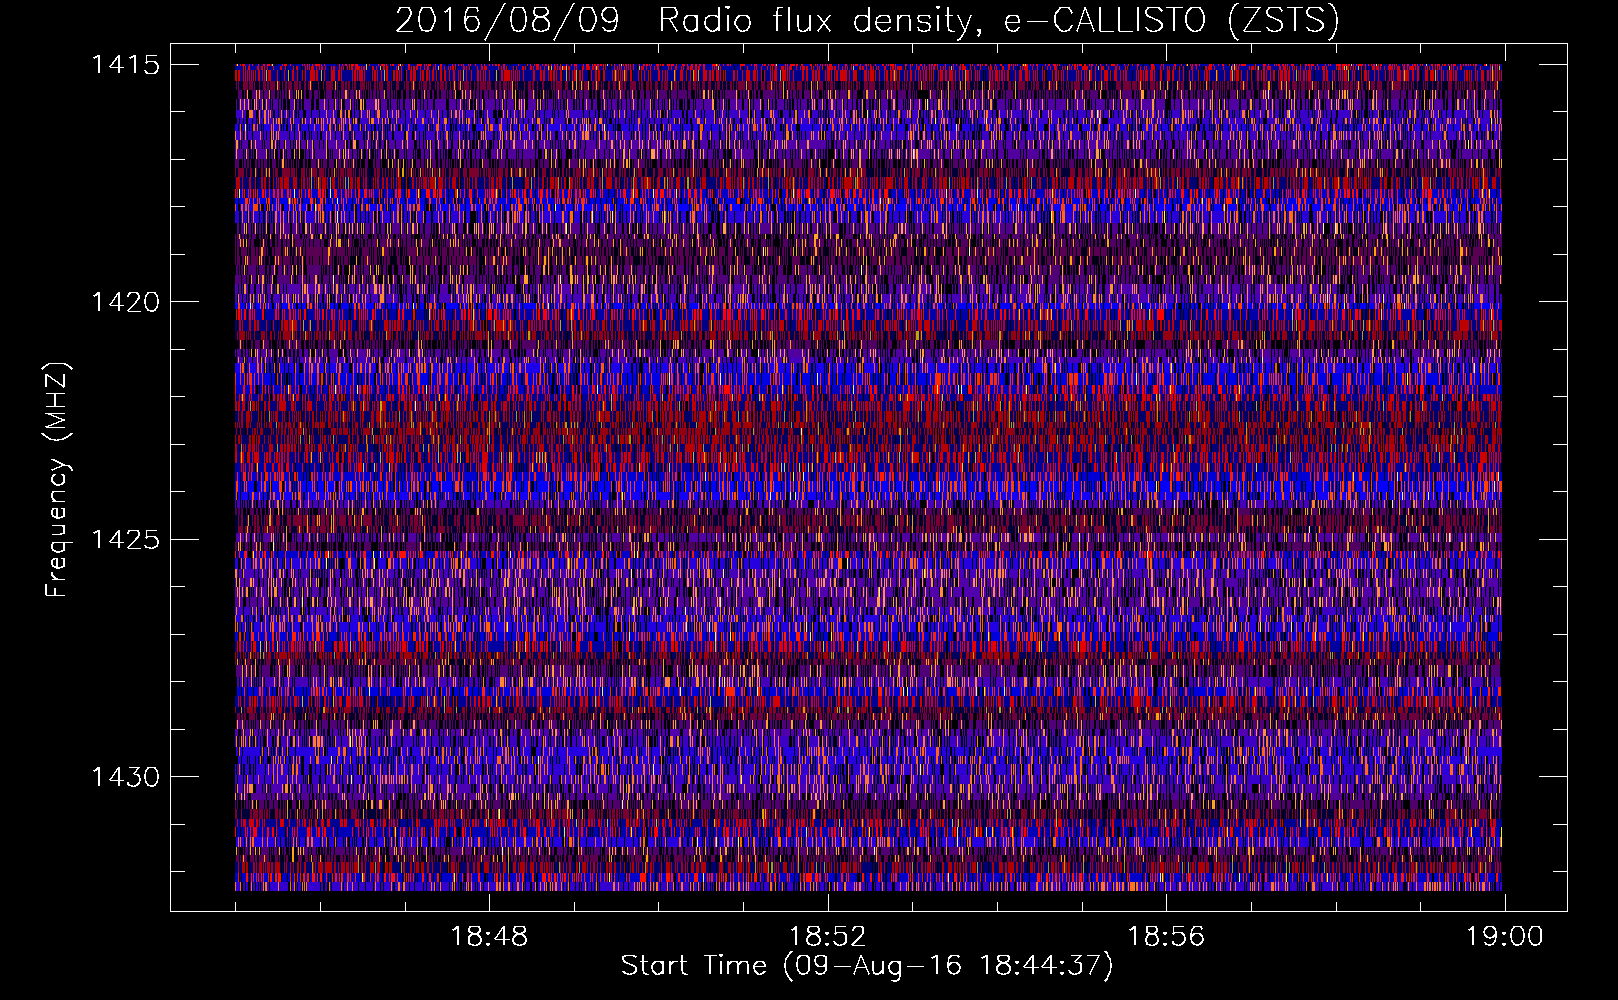Click the 18:56 time tick label
Viewport: 1618px width, 1000px height.
pos(1166,937)
